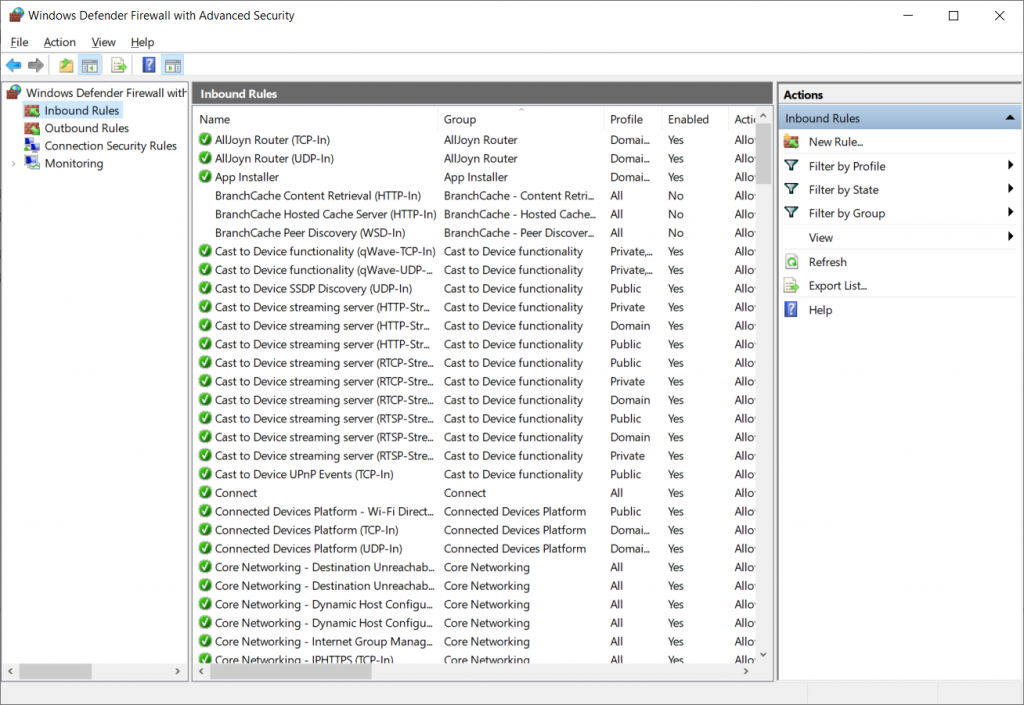This screenshot has width=1024, height=705.
Task: Select Core Networking - Internet Group Manag... rule
Action: tap(475, 642)
